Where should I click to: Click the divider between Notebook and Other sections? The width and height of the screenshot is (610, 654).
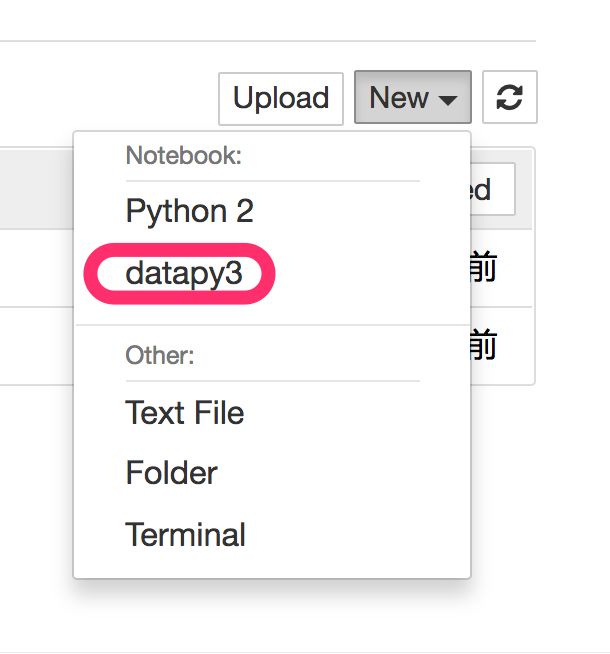[x=272, y=324]
